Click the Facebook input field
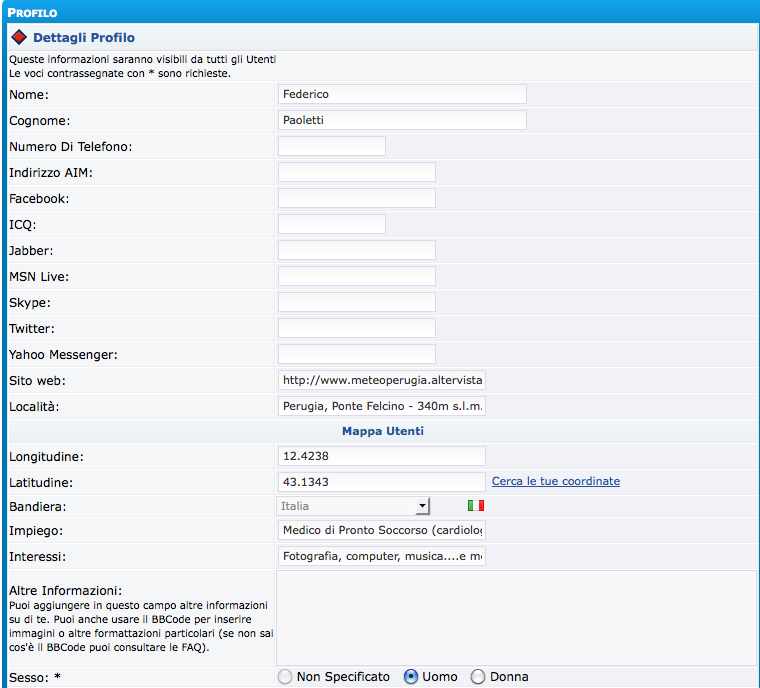The image size is (760, 688). click(x=356, y=198)
